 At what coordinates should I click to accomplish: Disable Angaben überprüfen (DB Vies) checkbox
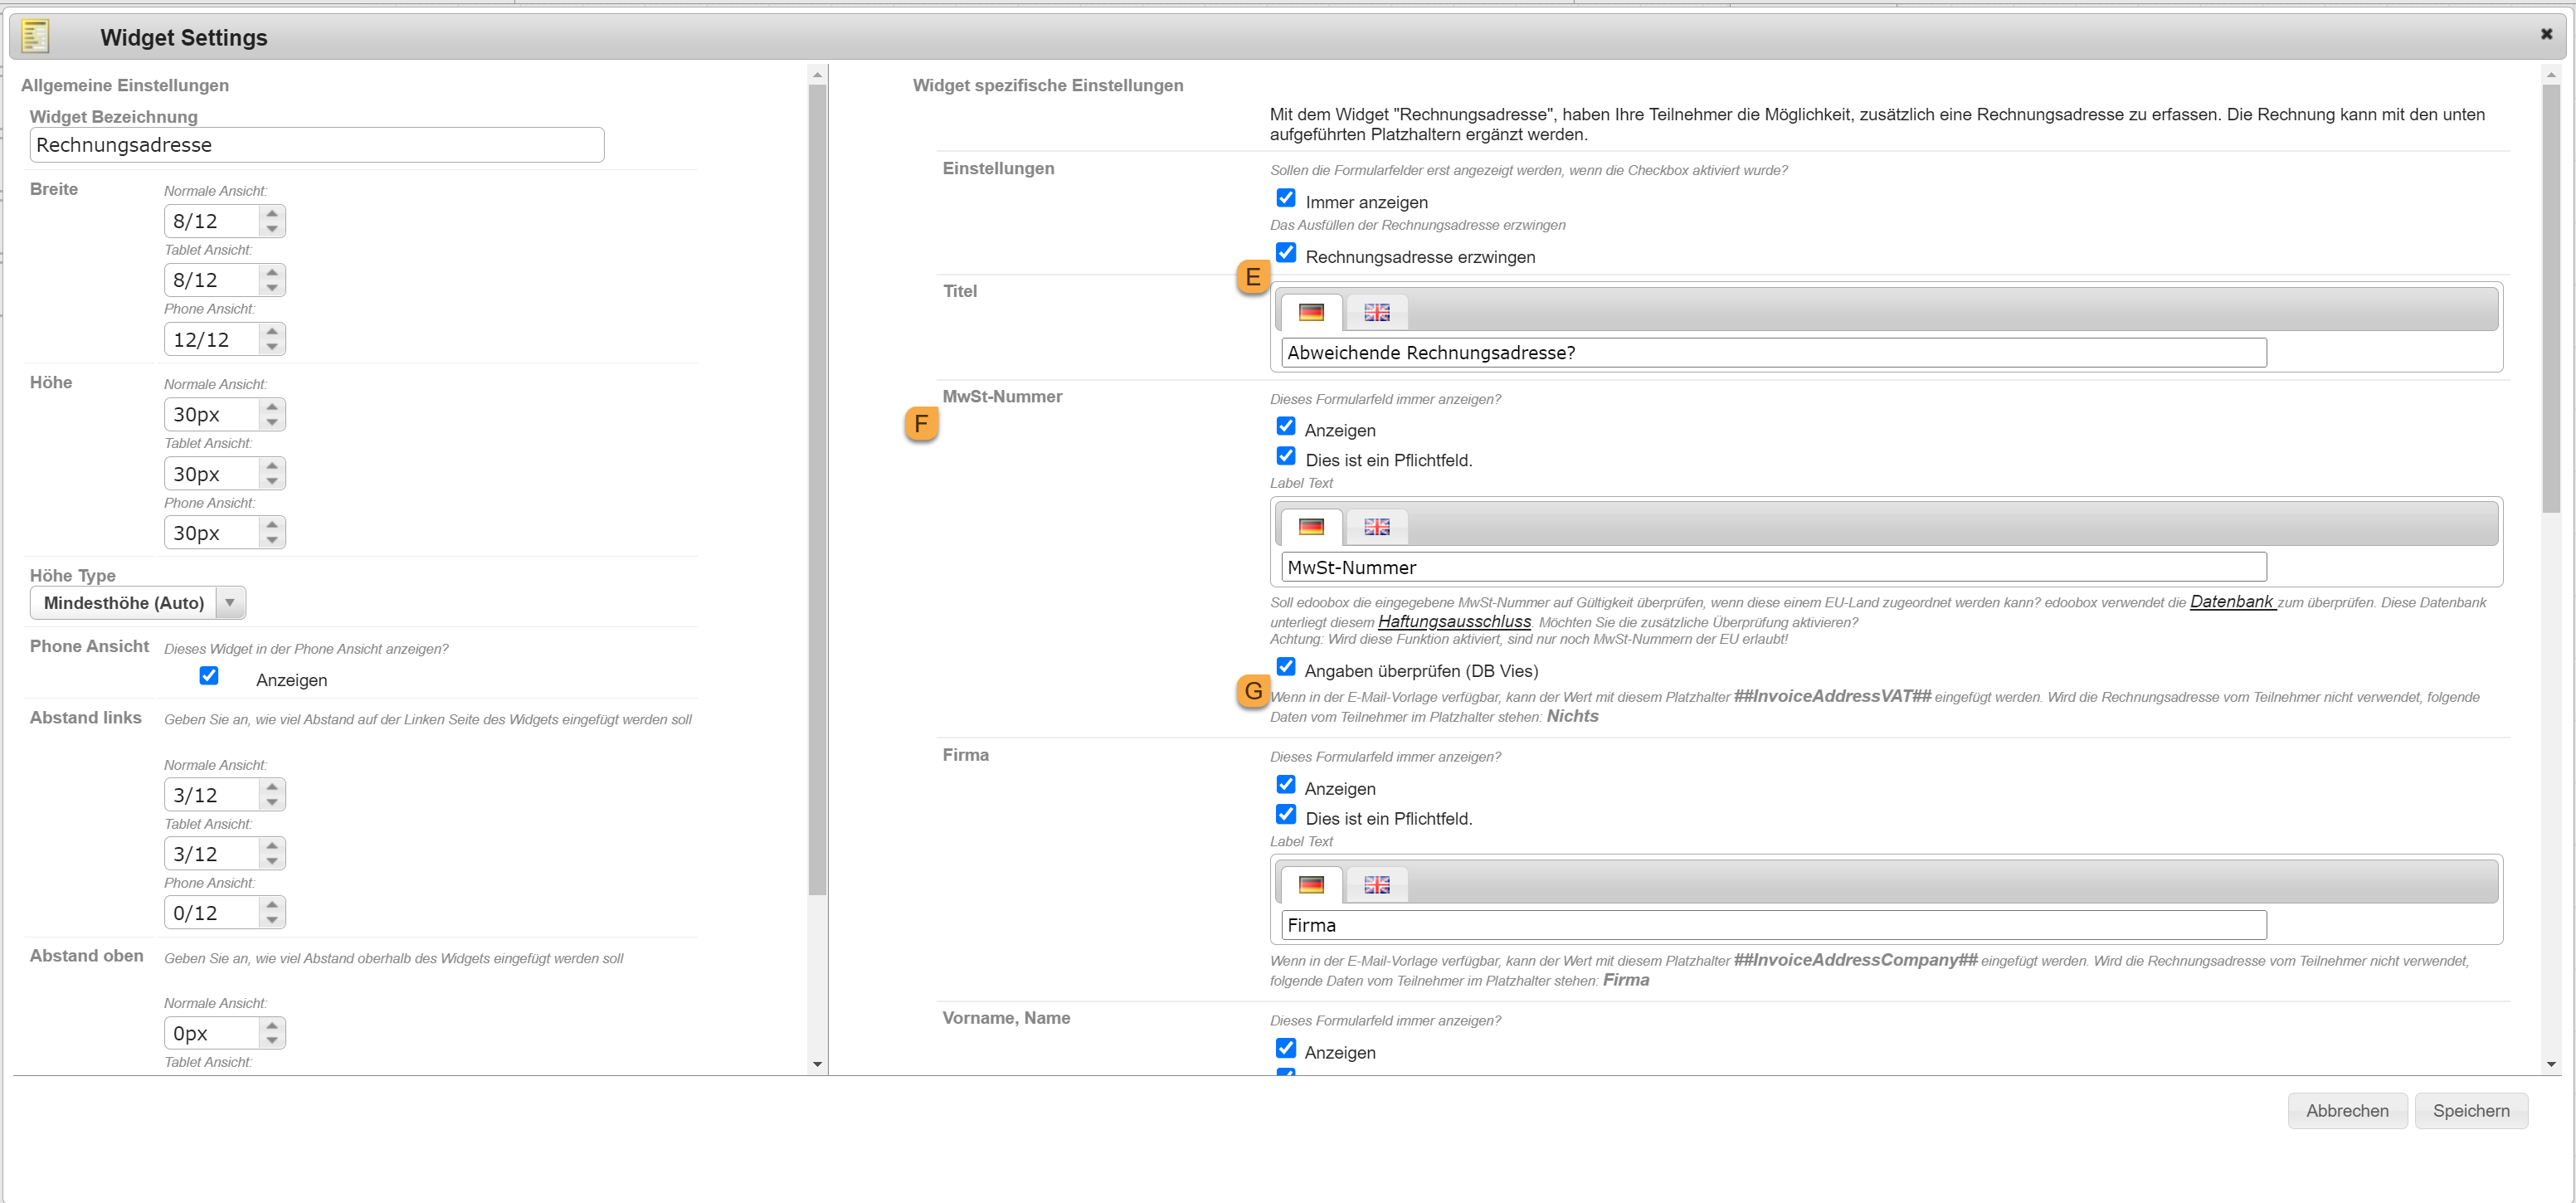[x=1286, y=667]
